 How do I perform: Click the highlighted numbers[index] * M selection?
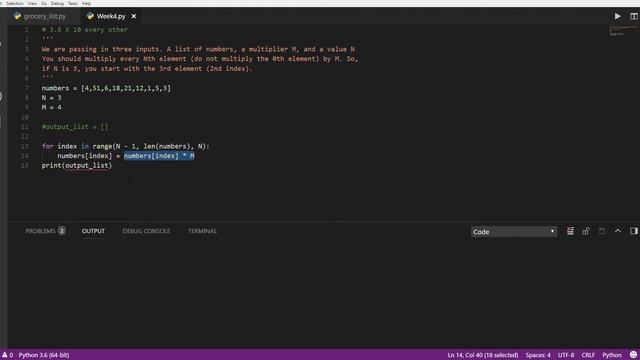pos(159,156)
